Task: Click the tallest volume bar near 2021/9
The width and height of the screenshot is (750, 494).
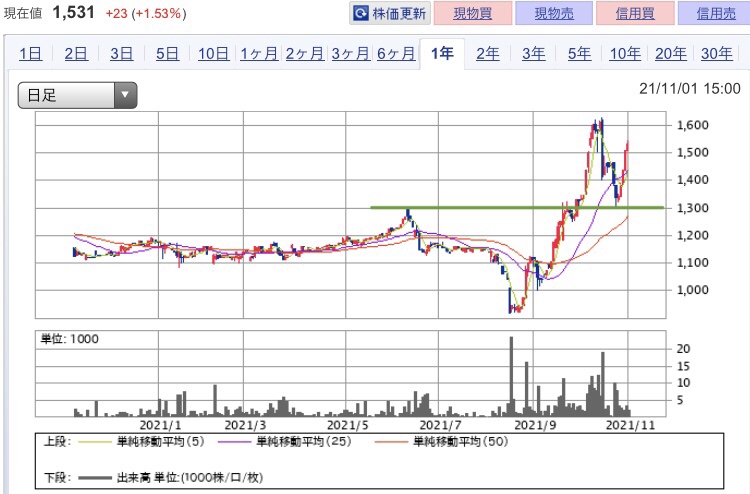Action: [511, 376]
